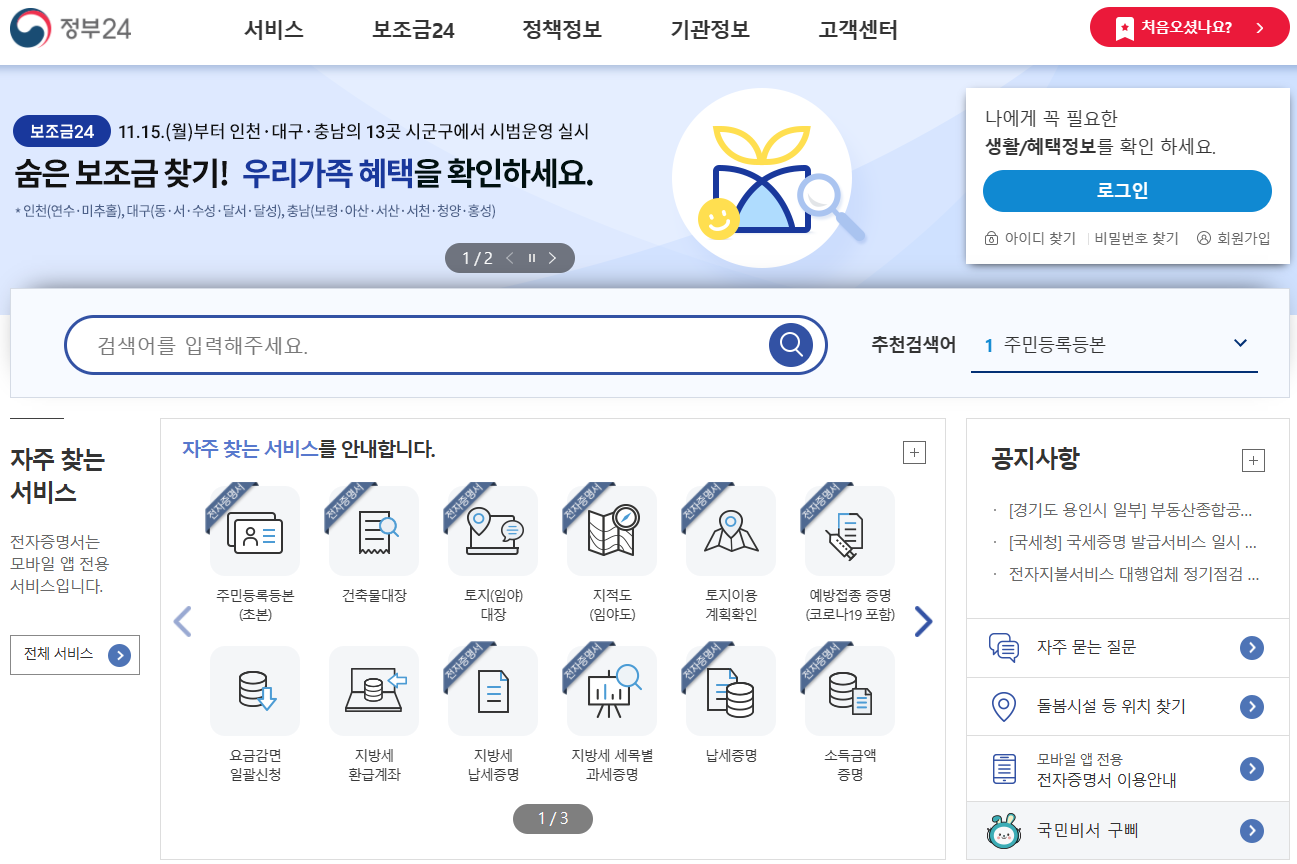Click the 국민비서 구삐 mascot icon
Image resolution: width=1297 pixels, height=864 pixels.
(1003, 830)
